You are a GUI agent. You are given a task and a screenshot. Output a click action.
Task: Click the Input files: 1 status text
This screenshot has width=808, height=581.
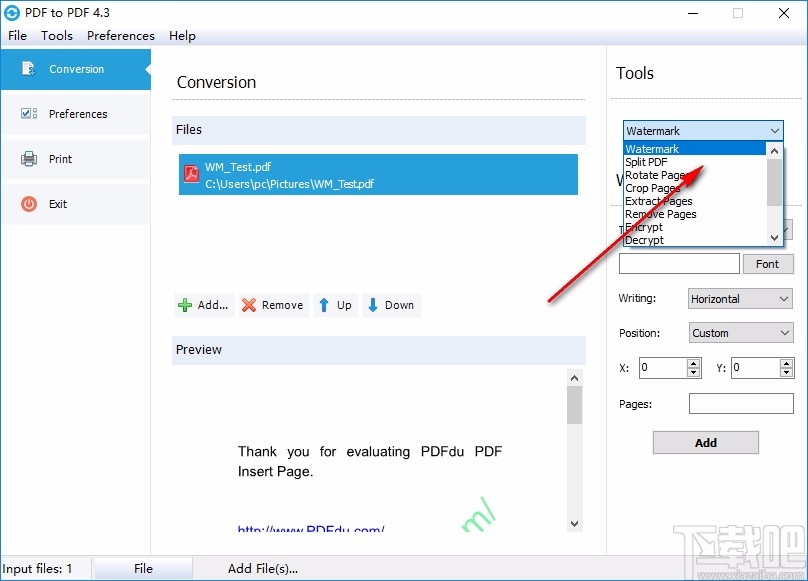37,569
